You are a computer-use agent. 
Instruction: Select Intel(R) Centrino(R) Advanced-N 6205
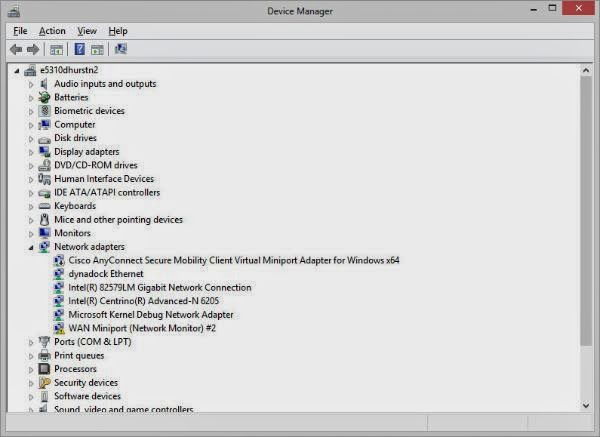[143, 301]
